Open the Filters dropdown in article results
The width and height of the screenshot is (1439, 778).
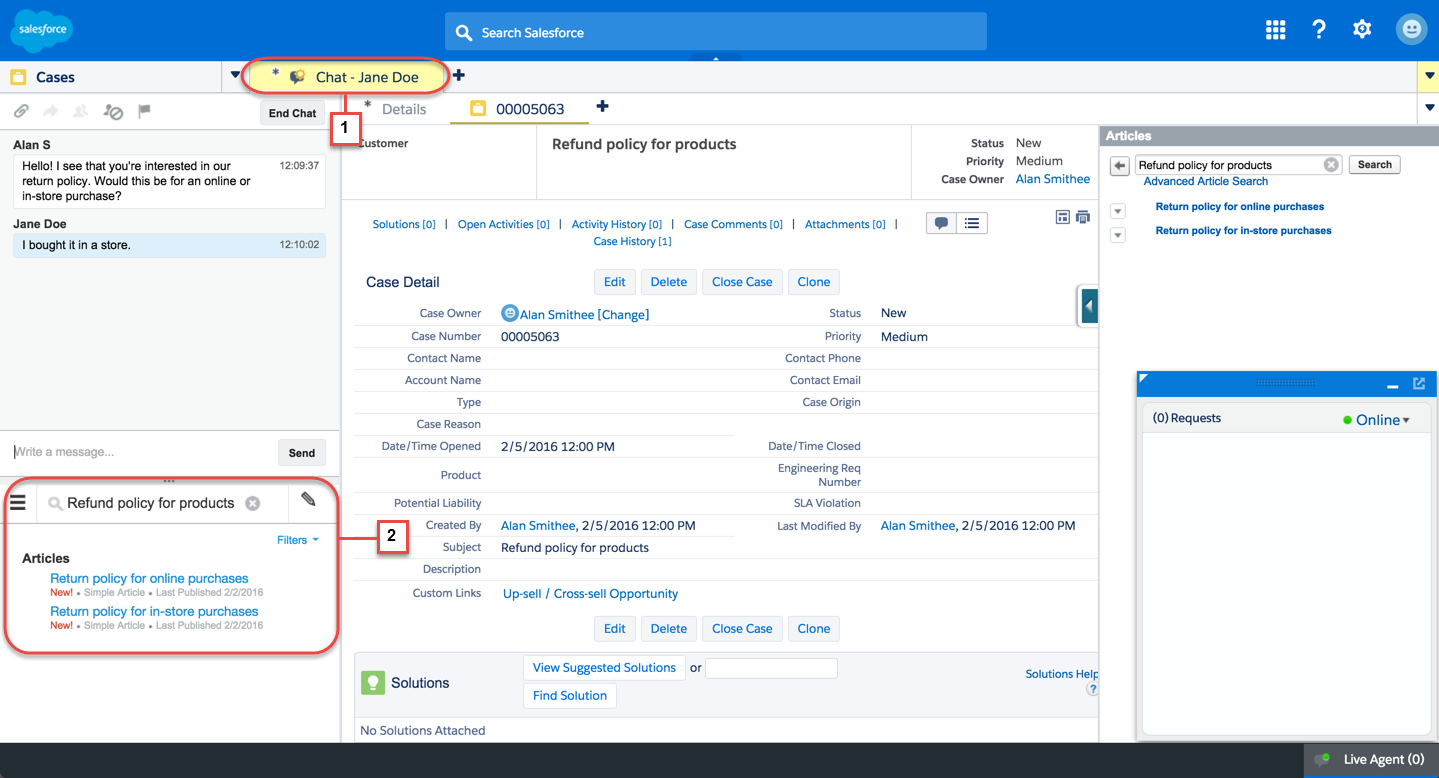pos(296,539)
